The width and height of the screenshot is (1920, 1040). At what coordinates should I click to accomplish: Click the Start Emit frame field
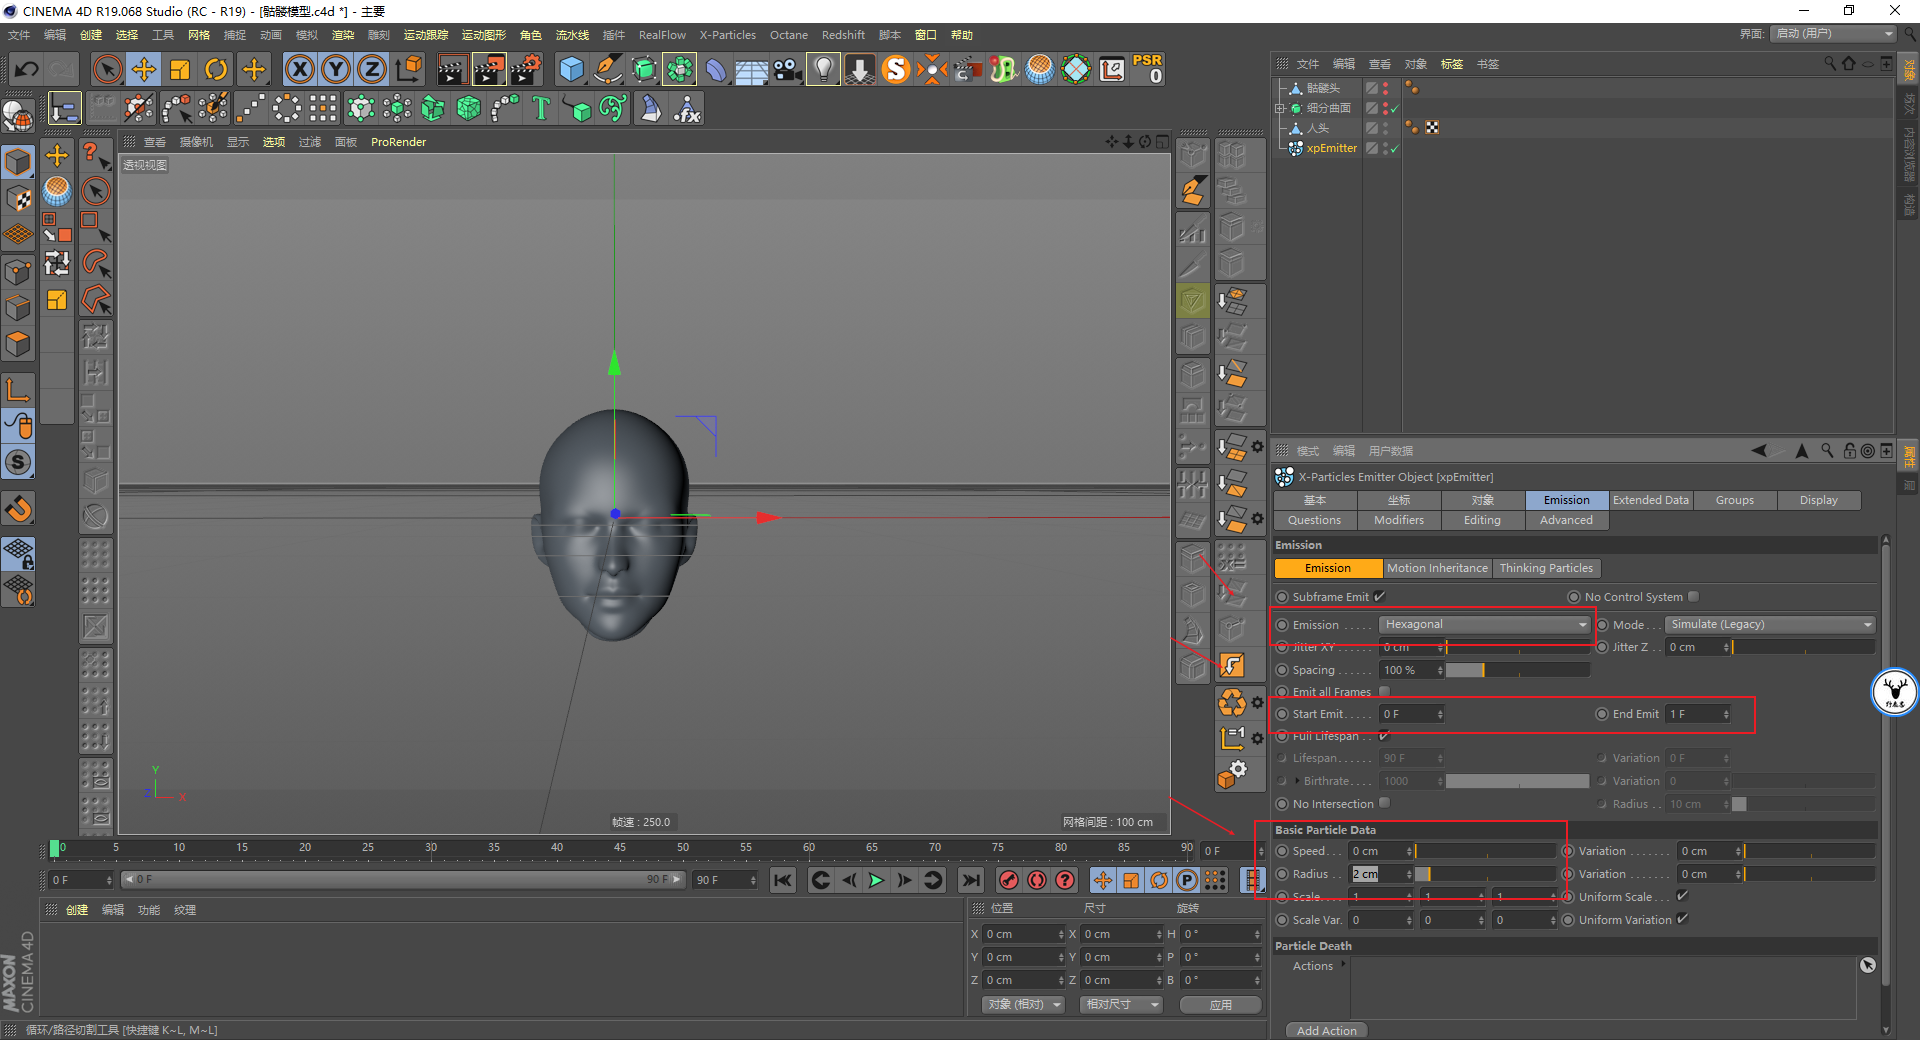pyautogui.click(x=1411, y=714)
